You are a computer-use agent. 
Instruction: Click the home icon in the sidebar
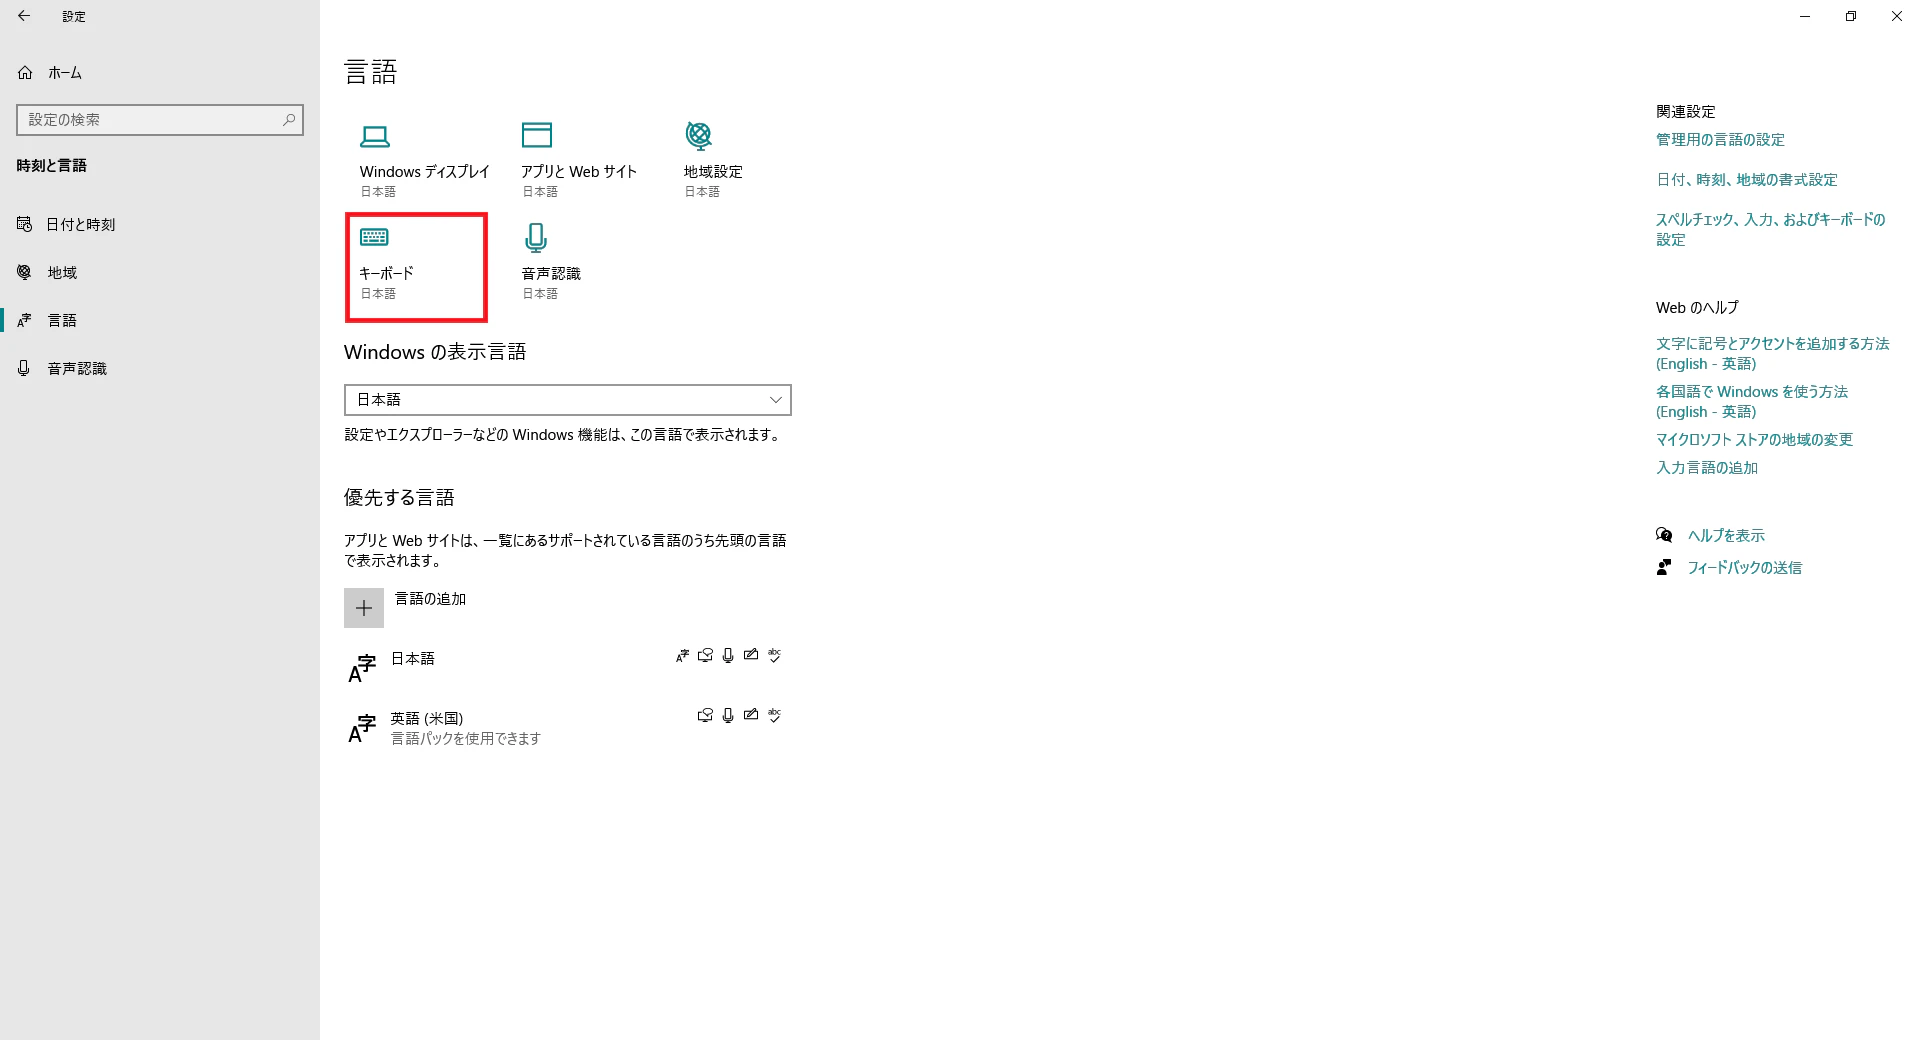point(25,72)
